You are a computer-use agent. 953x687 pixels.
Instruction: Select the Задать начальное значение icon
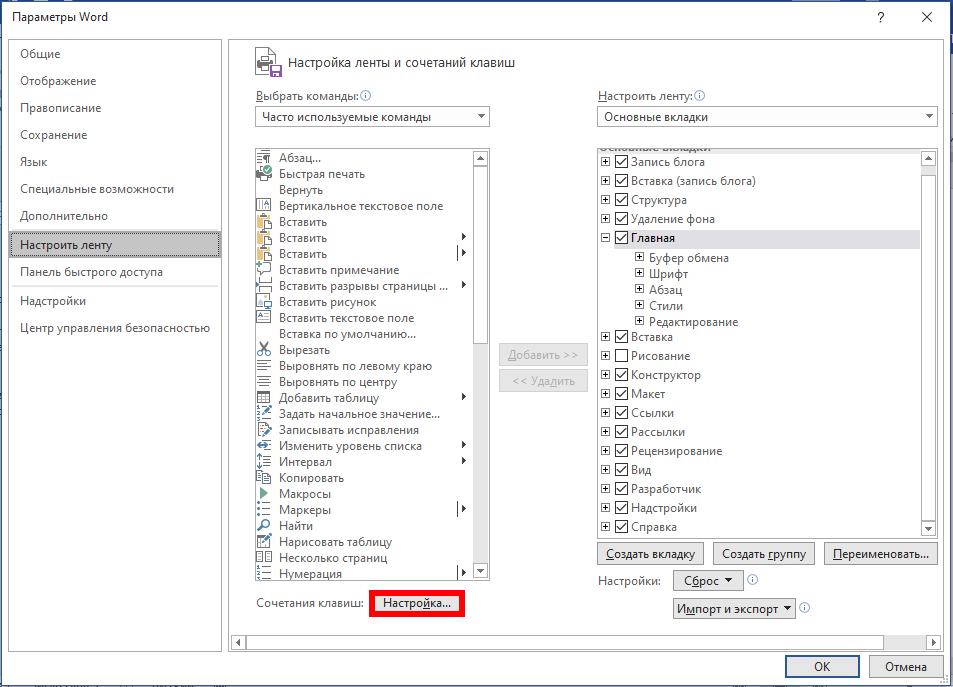pos(264,413)
